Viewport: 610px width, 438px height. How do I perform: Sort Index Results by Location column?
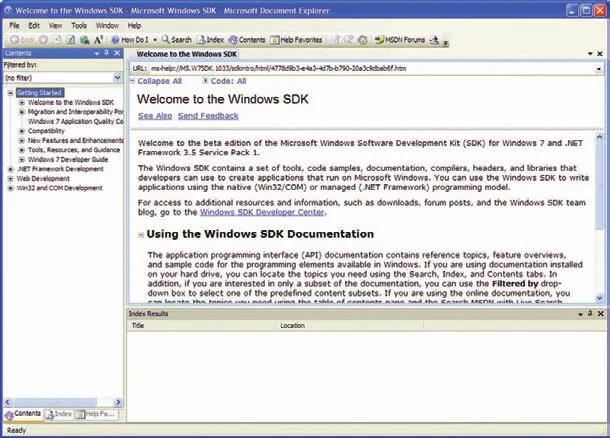click(349, 326)
